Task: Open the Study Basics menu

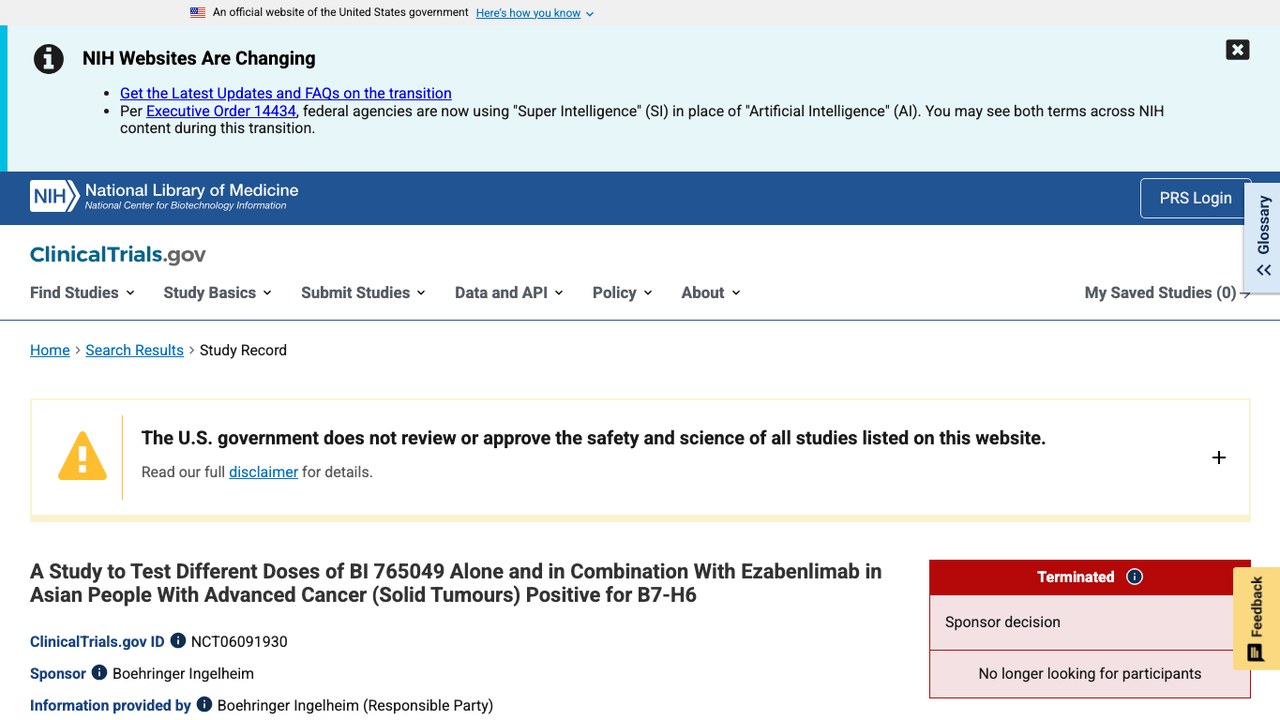Action: pyautogui.click(x=217, y=292)
